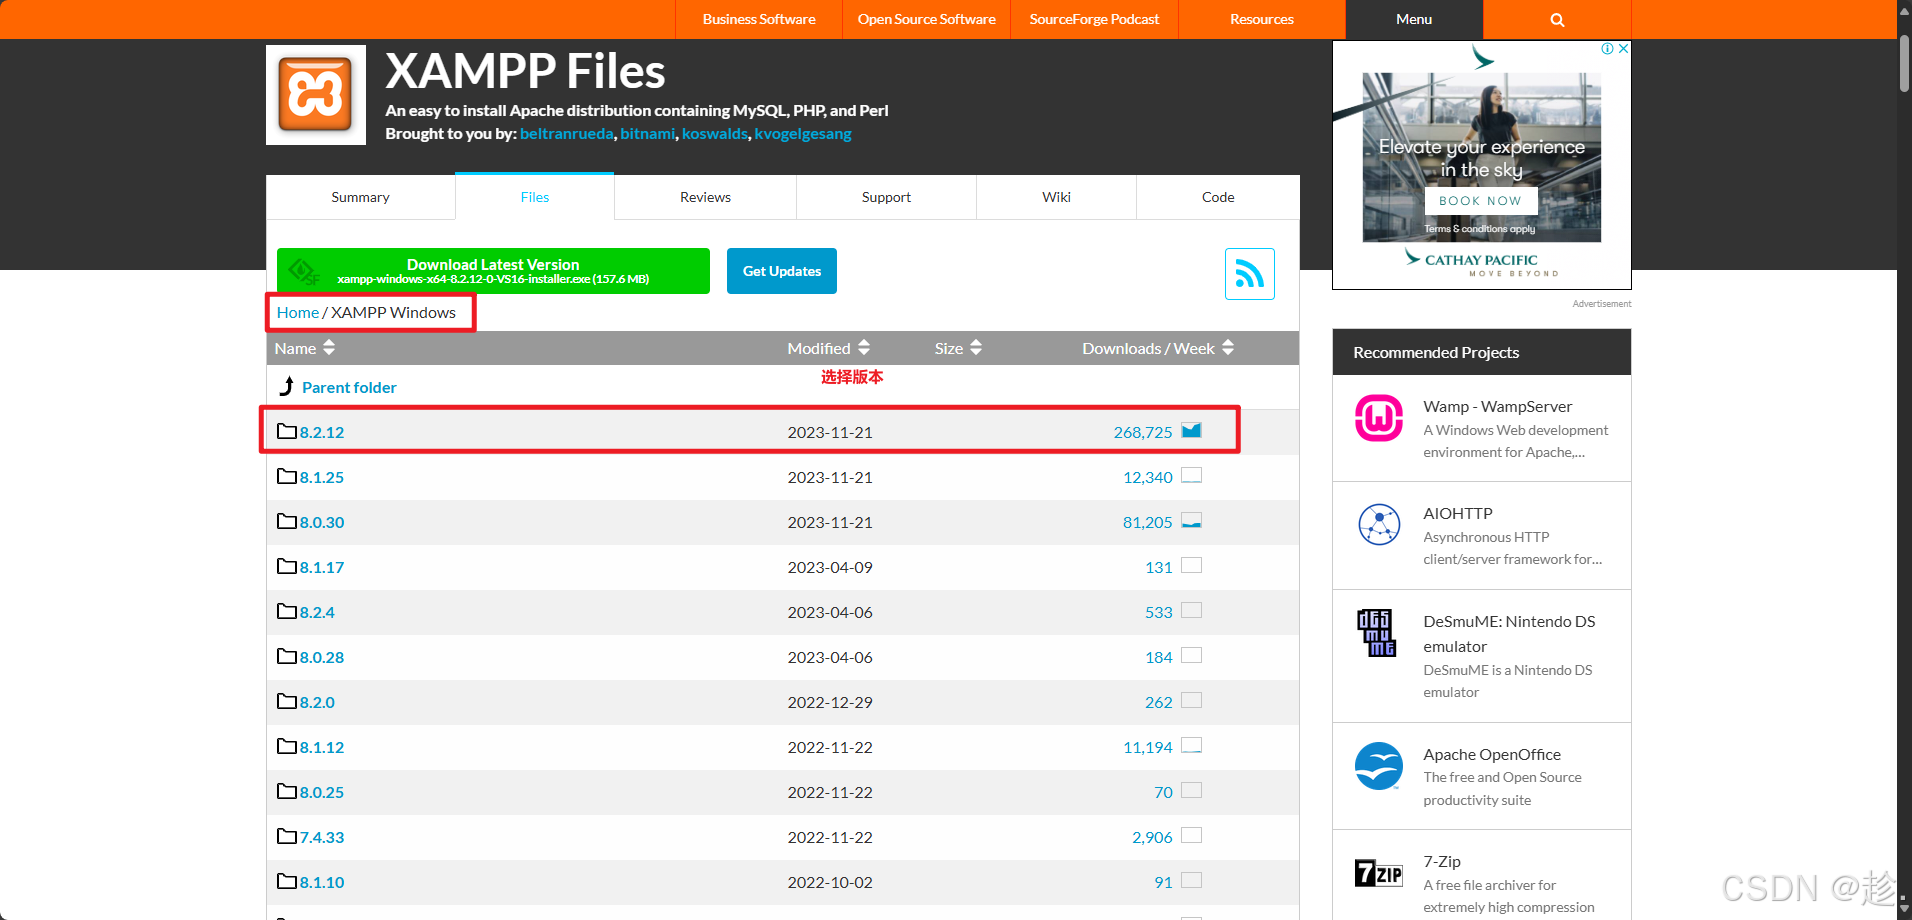Switch to the Files tab

(535, 197)
